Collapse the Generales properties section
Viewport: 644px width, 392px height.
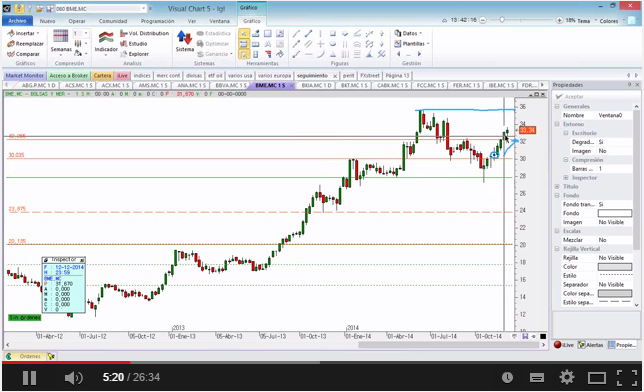click(x=557, y=106)
